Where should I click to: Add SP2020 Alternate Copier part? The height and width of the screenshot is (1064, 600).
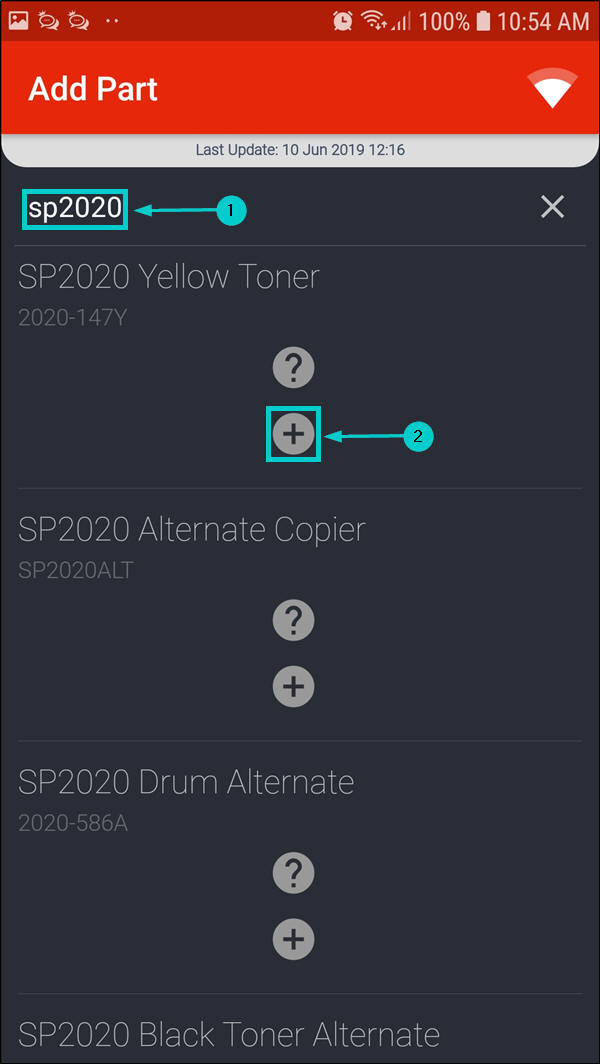click(x=293, y=686)
